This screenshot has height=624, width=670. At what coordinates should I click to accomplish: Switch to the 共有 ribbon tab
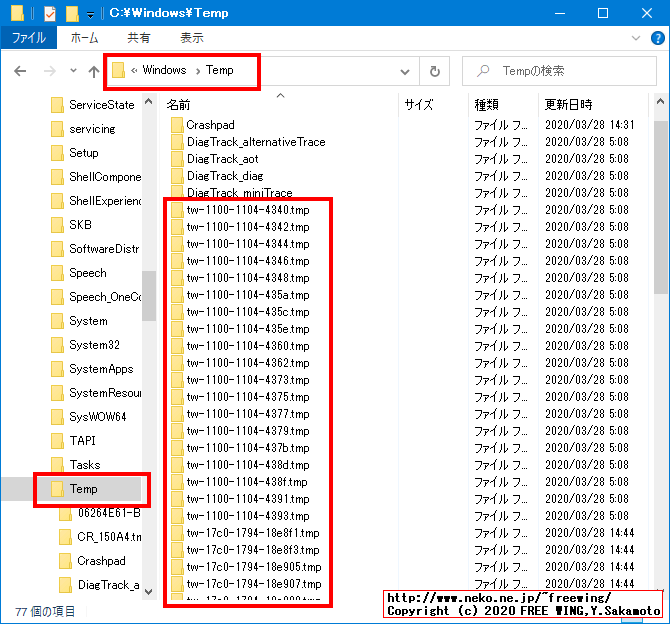(x=138, y=38)
